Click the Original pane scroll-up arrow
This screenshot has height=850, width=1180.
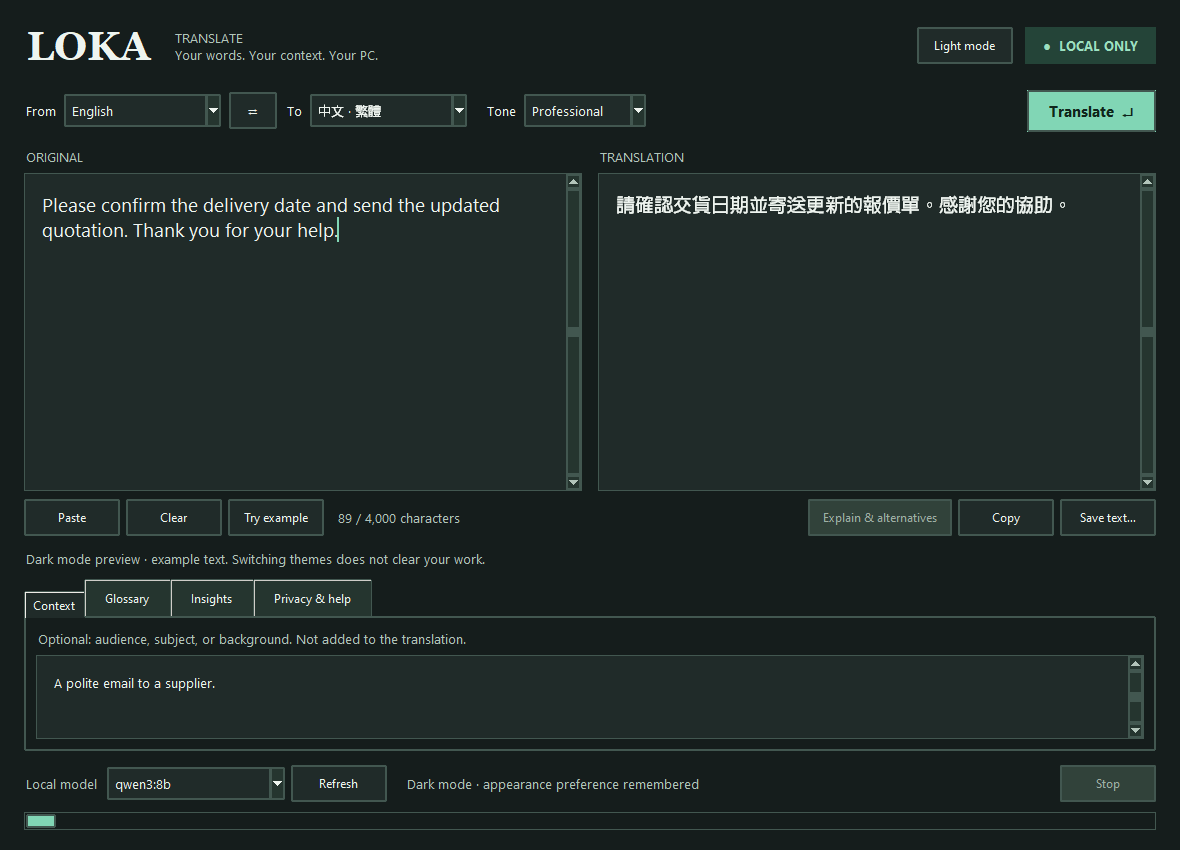(x=573, y=181)
